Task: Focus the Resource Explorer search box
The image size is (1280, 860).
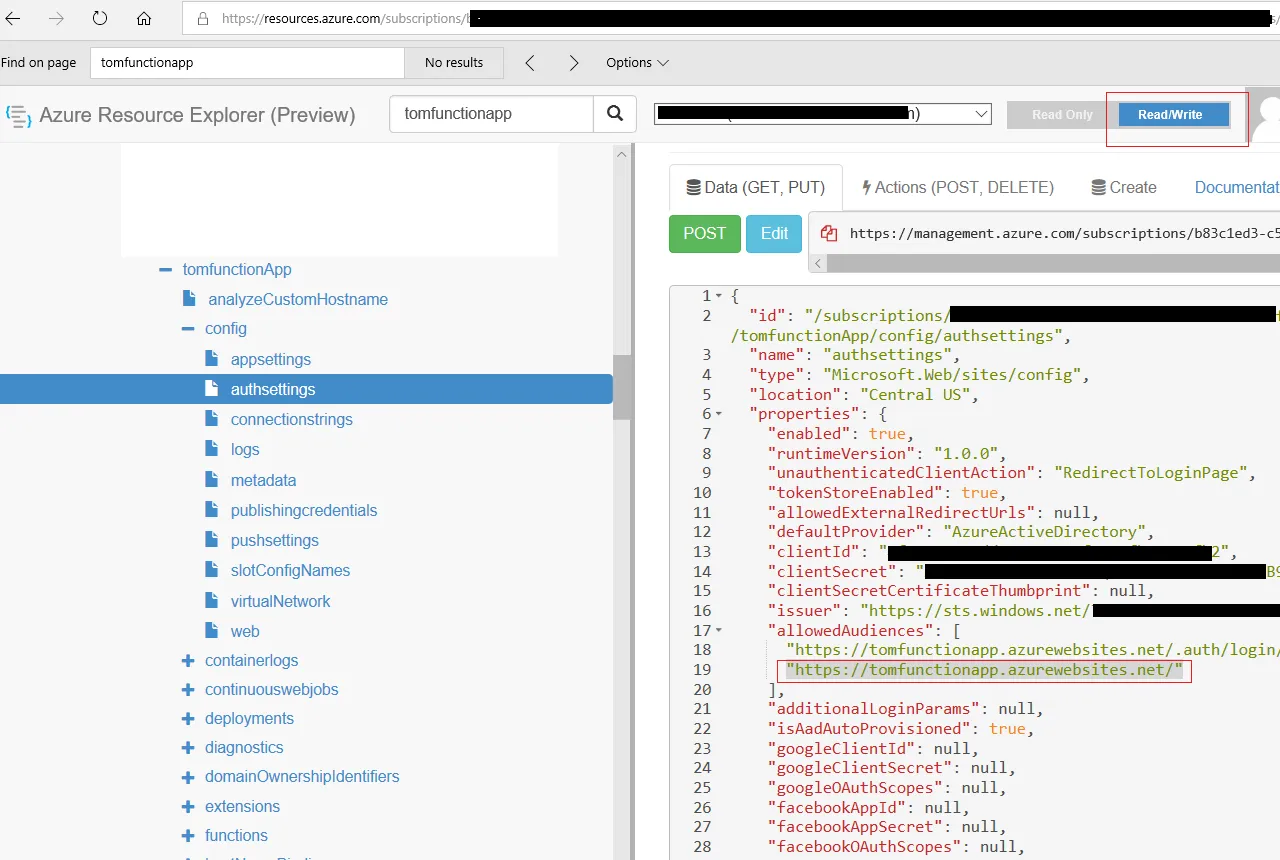Action: click(x=491, y=114)
